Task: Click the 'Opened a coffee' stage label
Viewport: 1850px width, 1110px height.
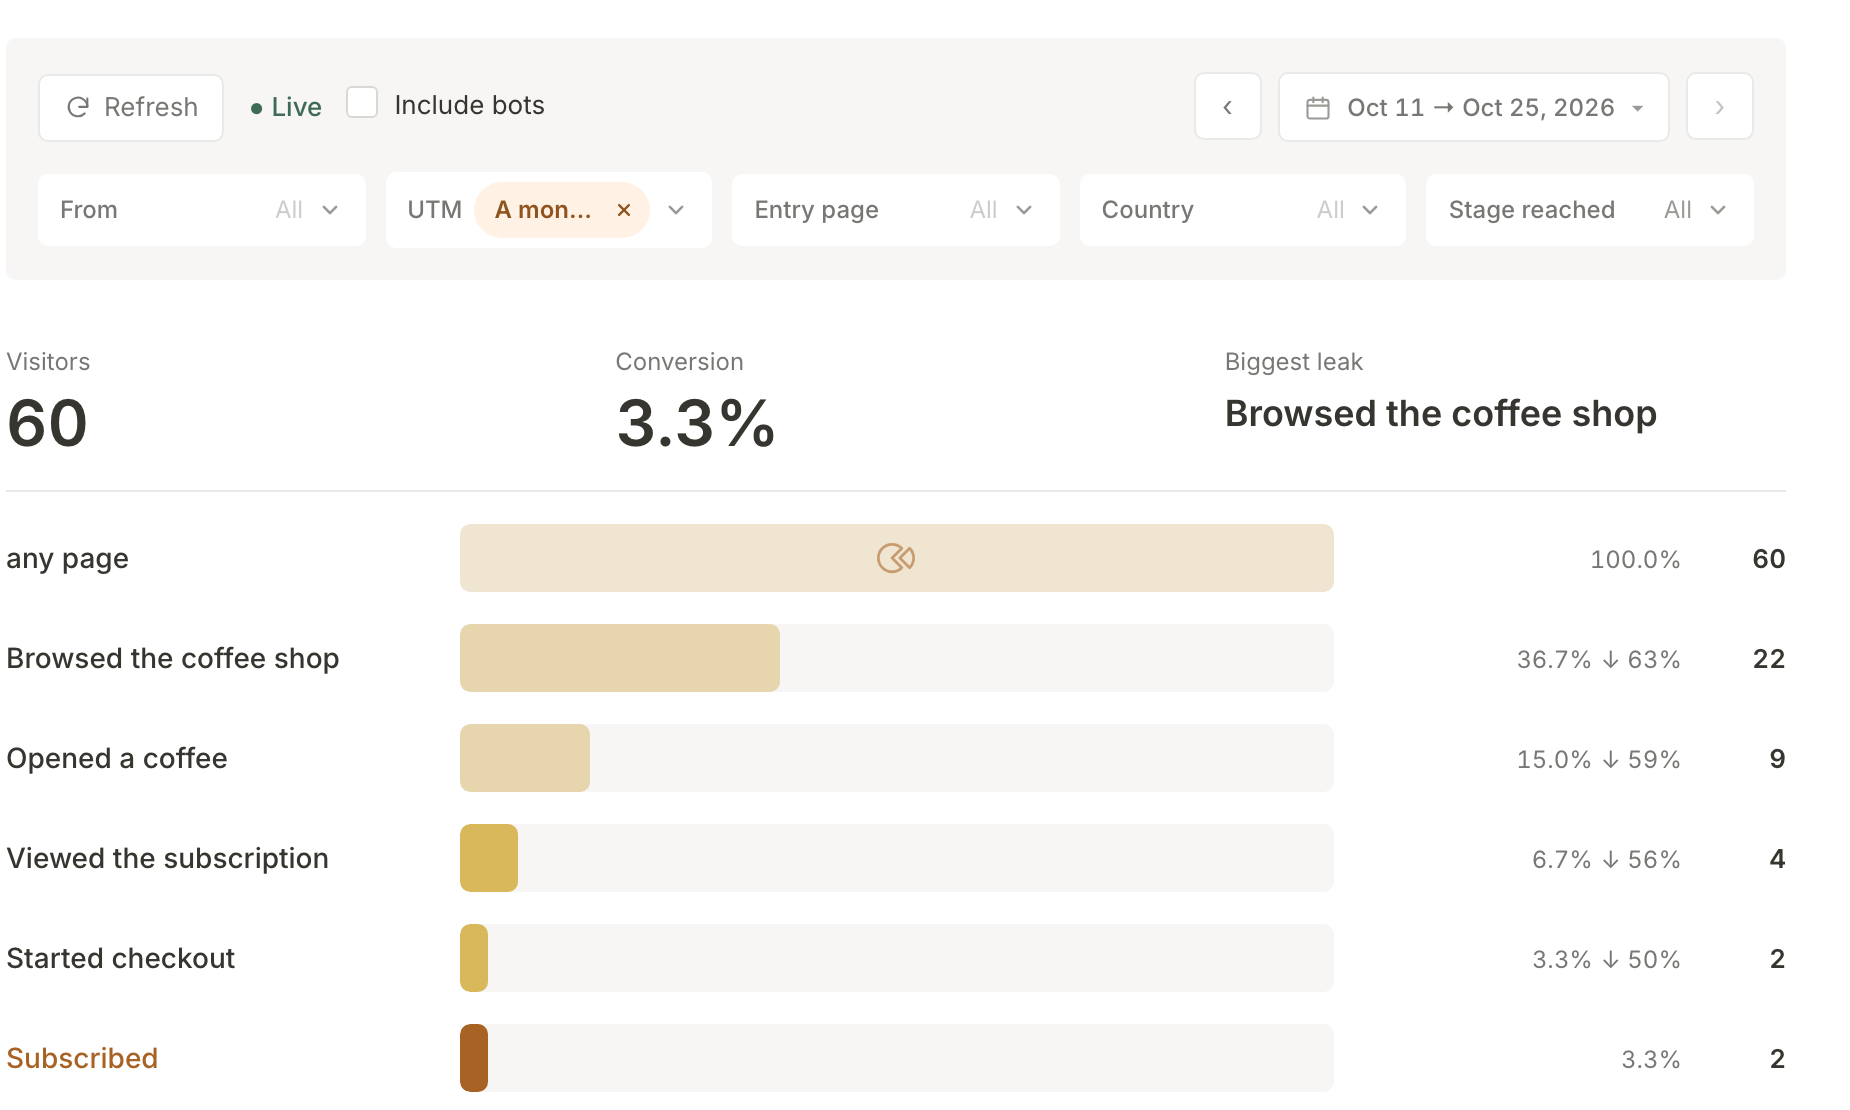Action: point(117,758)
